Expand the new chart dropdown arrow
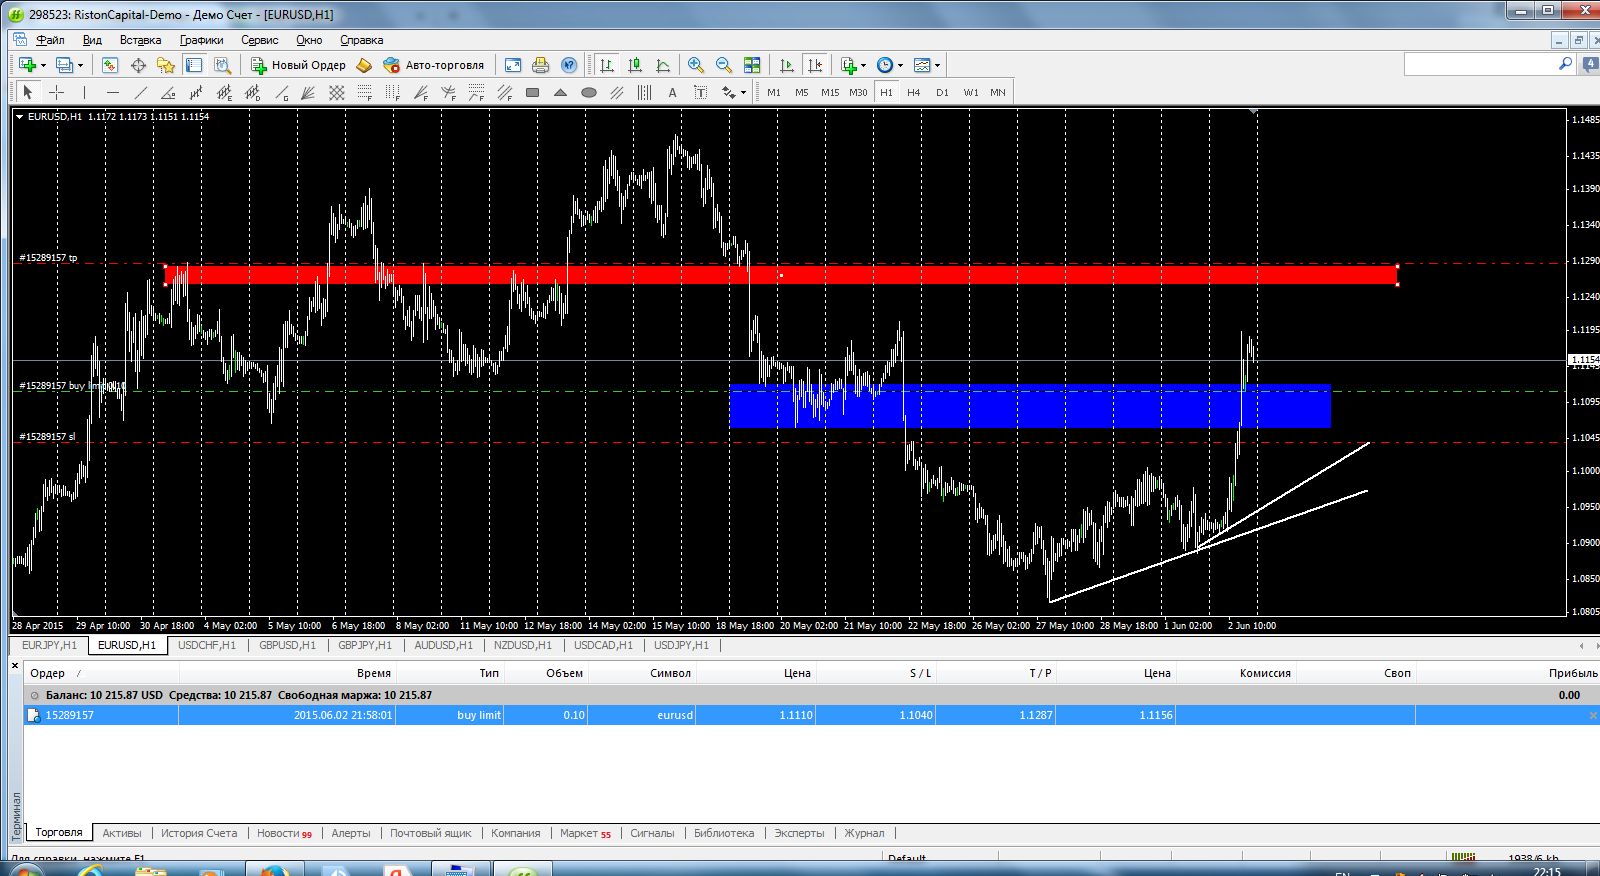Viewport: 1600px width, 876px height. (x=43, y=66)
